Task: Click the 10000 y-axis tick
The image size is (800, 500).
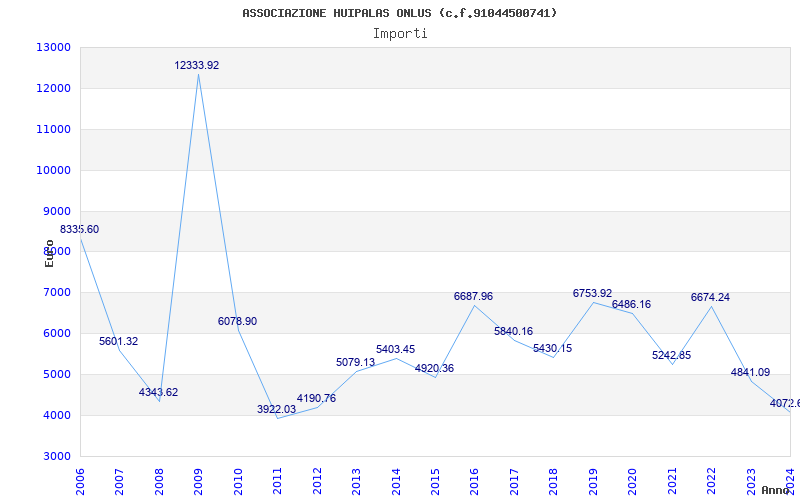Action: pos(54,170)
